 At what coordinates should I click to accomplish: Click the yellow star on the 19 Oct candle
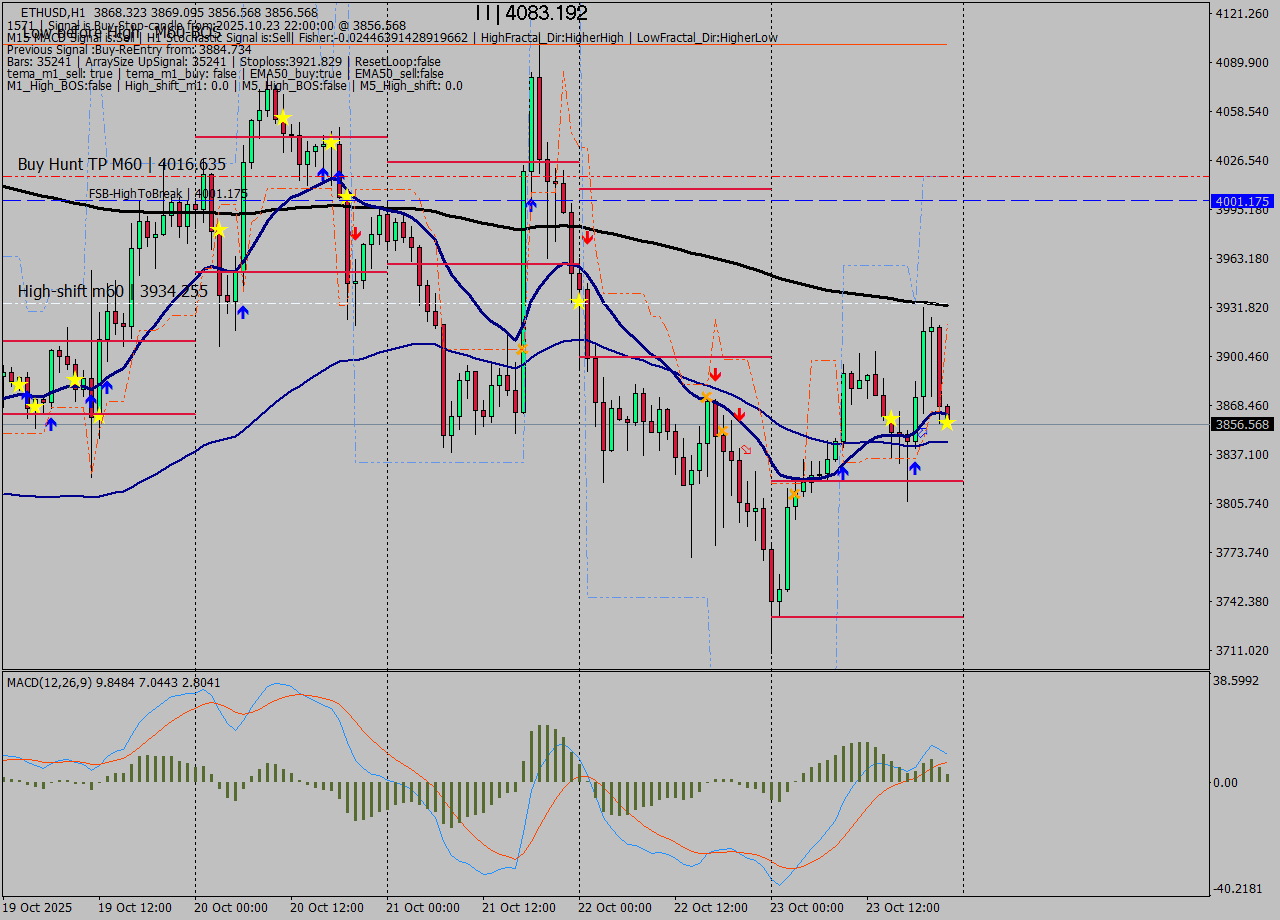click(x=19, y=385)
